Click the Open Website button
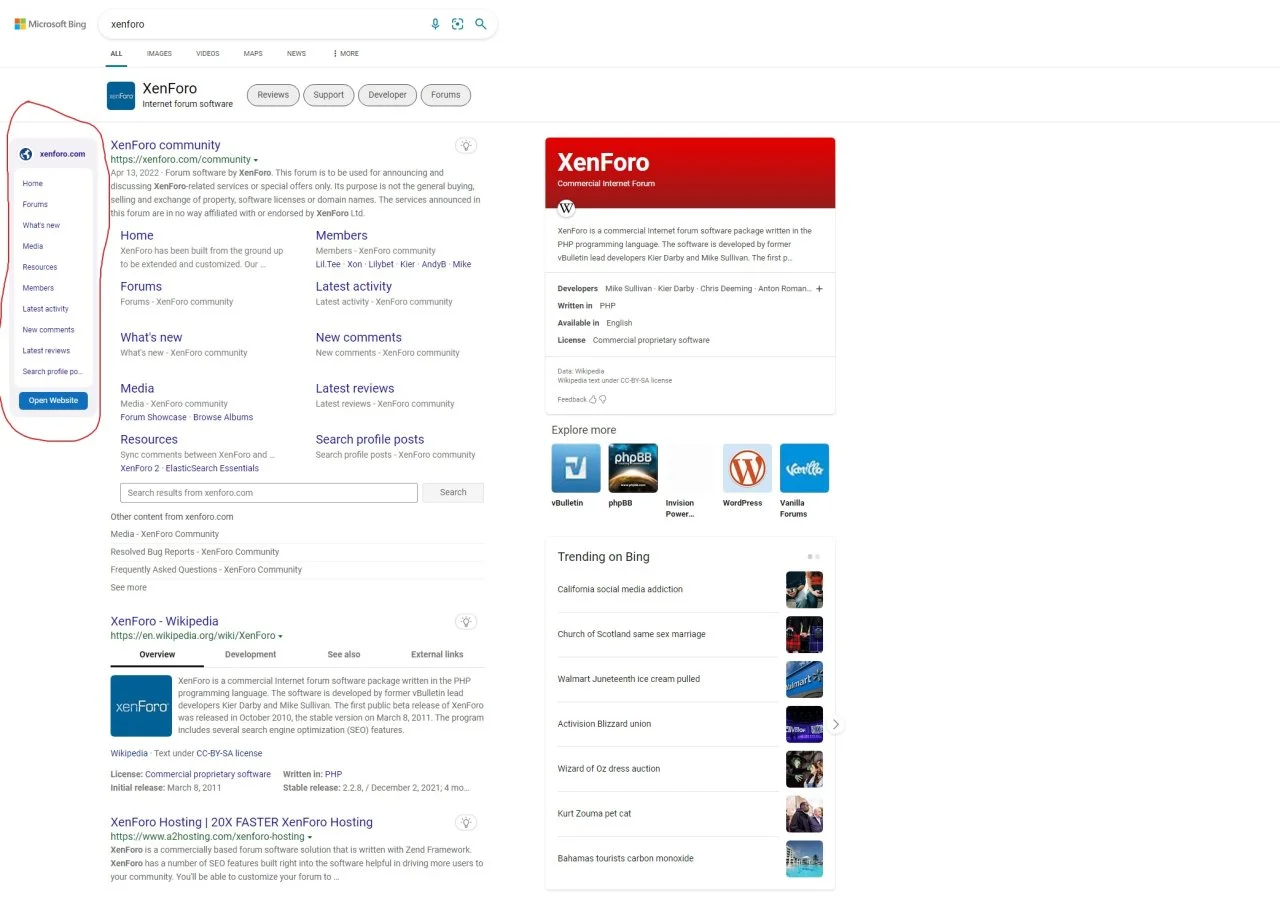 (x=53, y=400)
